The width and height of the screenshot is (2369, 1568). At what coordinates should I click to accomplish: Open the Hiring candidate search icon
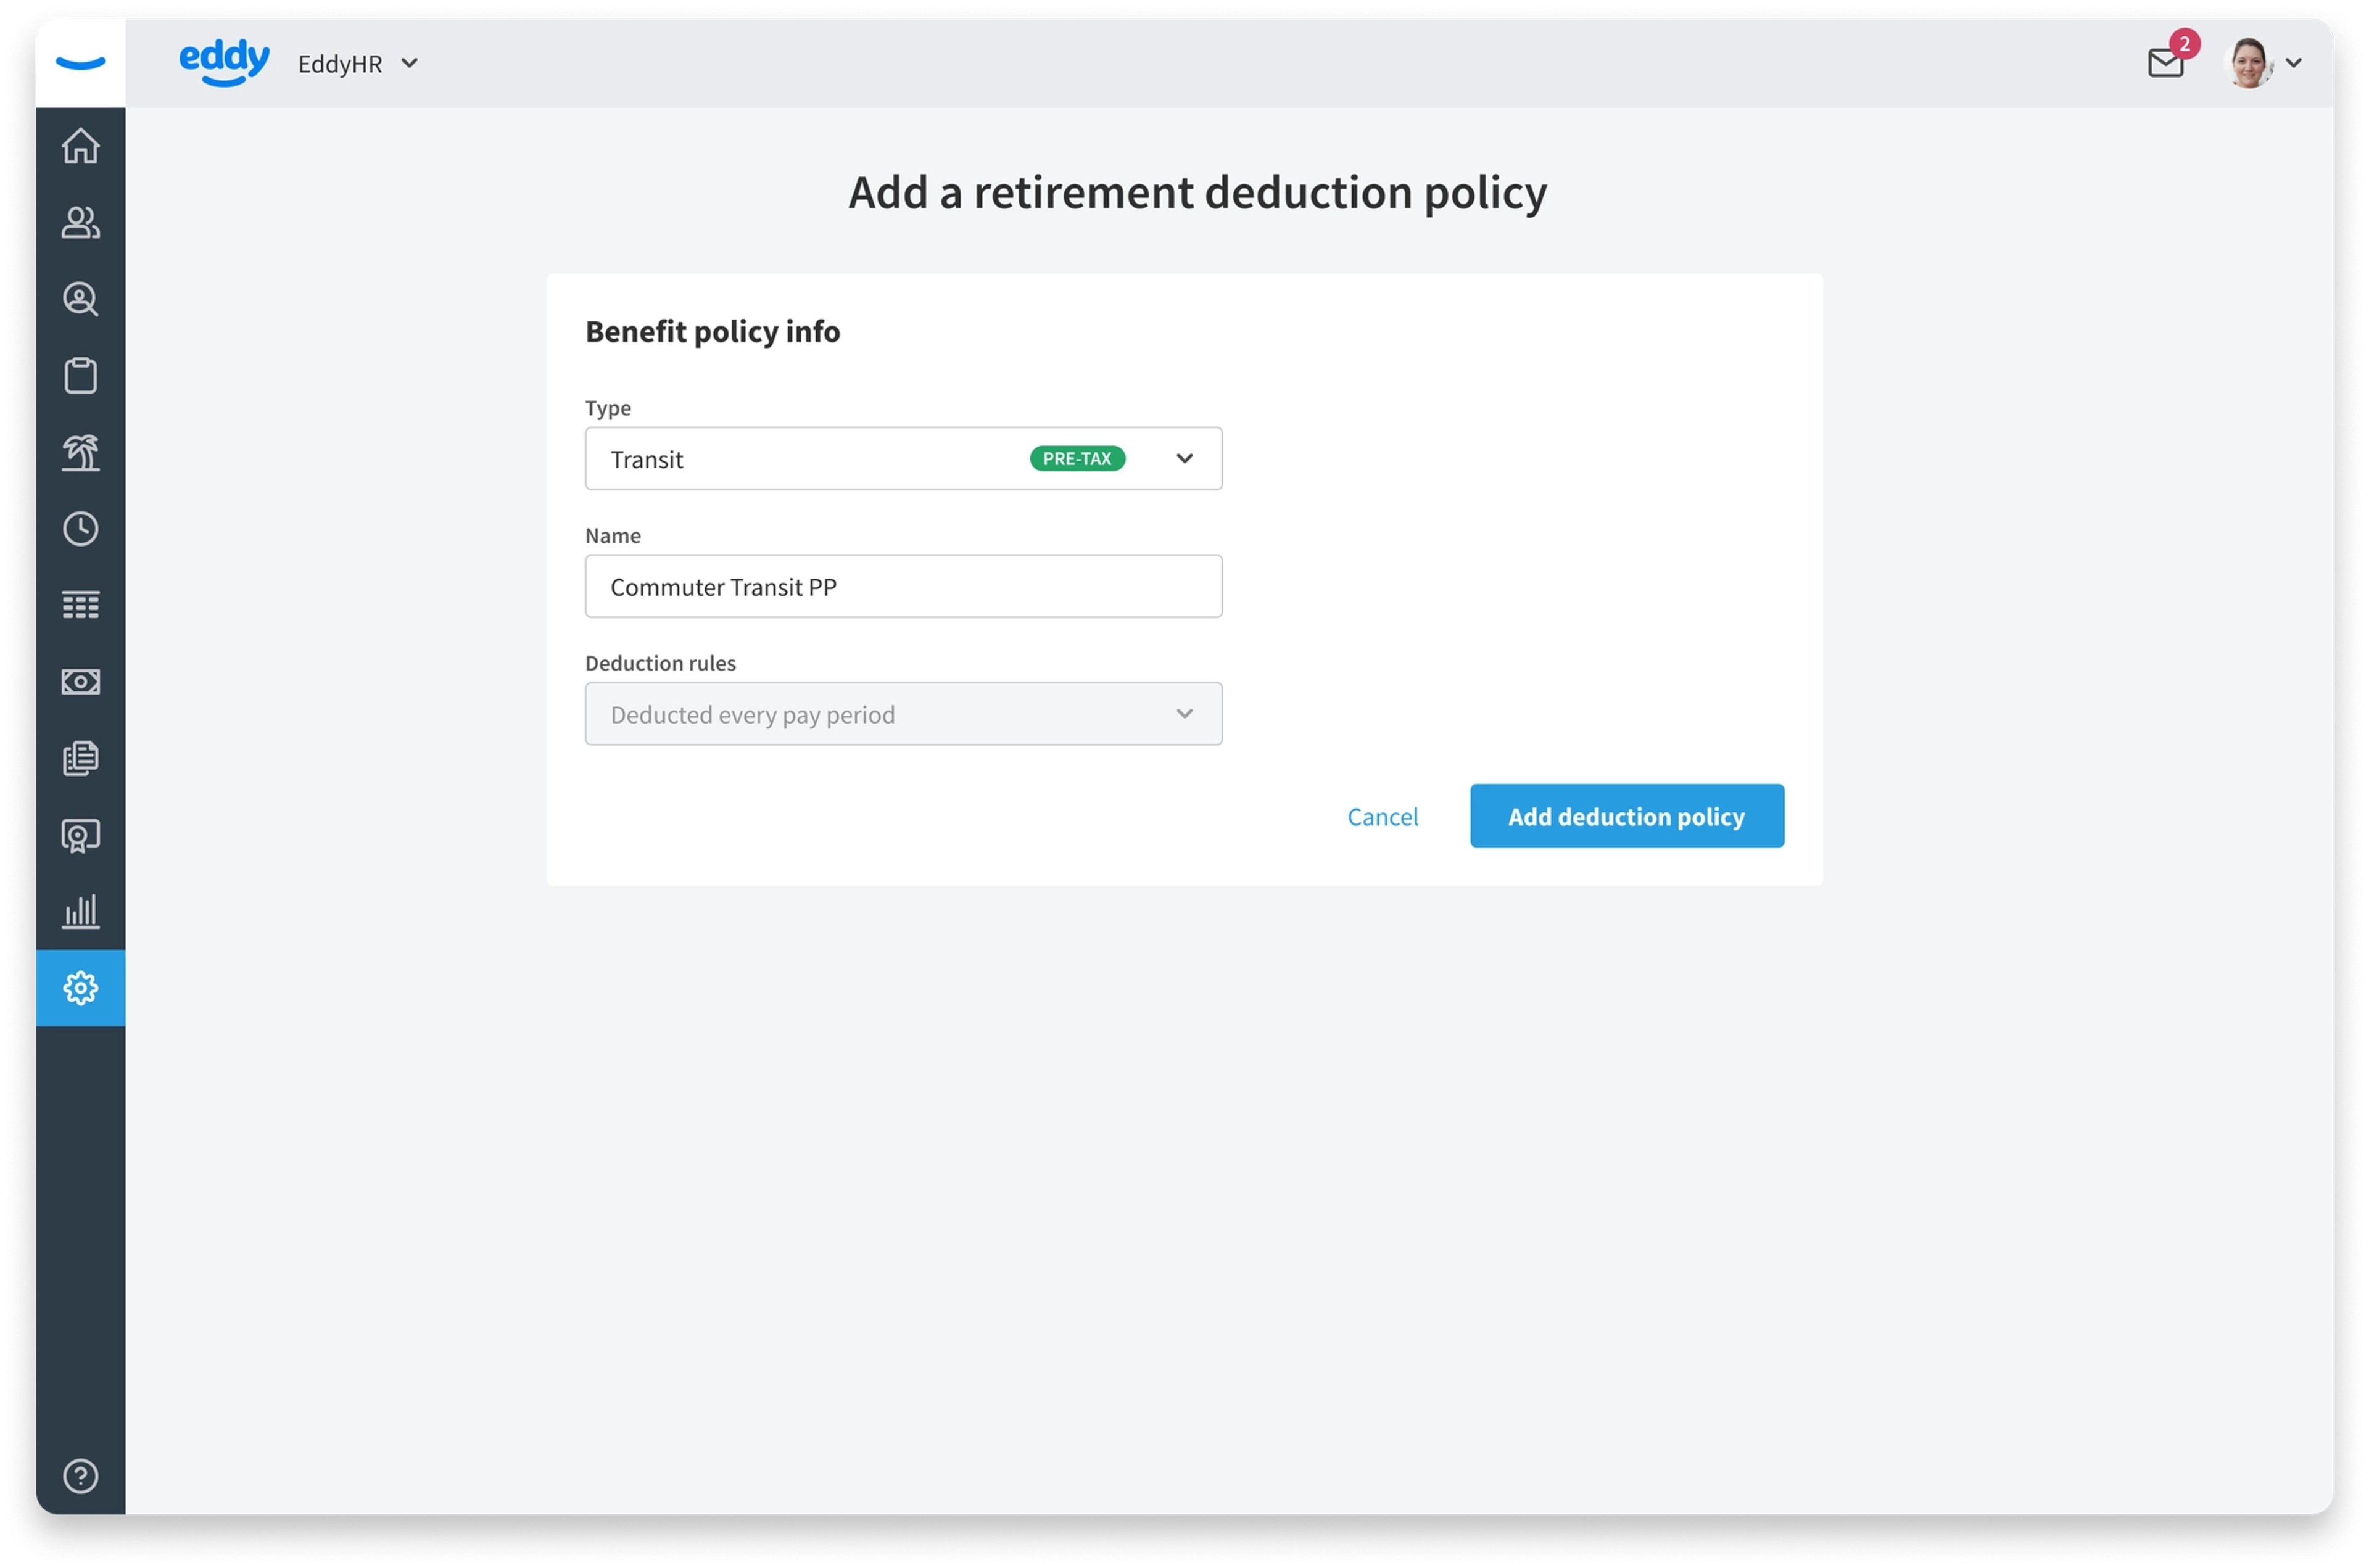pos(80,299)
